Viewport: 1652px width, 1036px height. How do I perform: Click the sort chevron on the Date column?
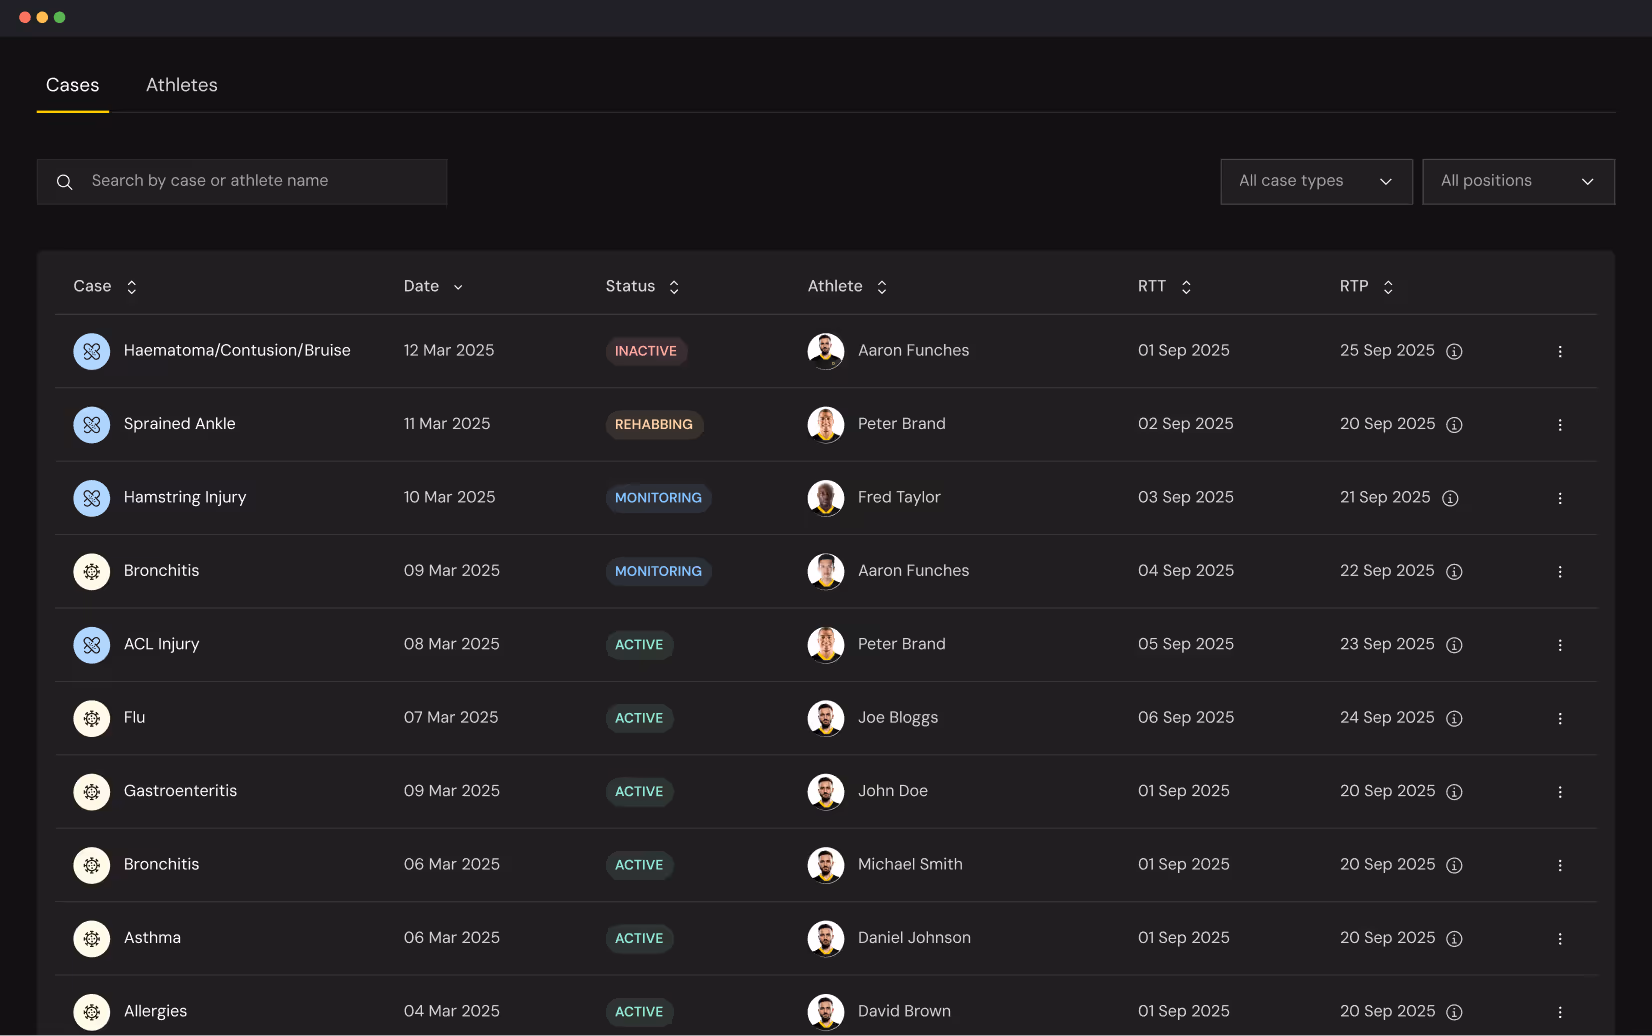[x=459, y=286]
